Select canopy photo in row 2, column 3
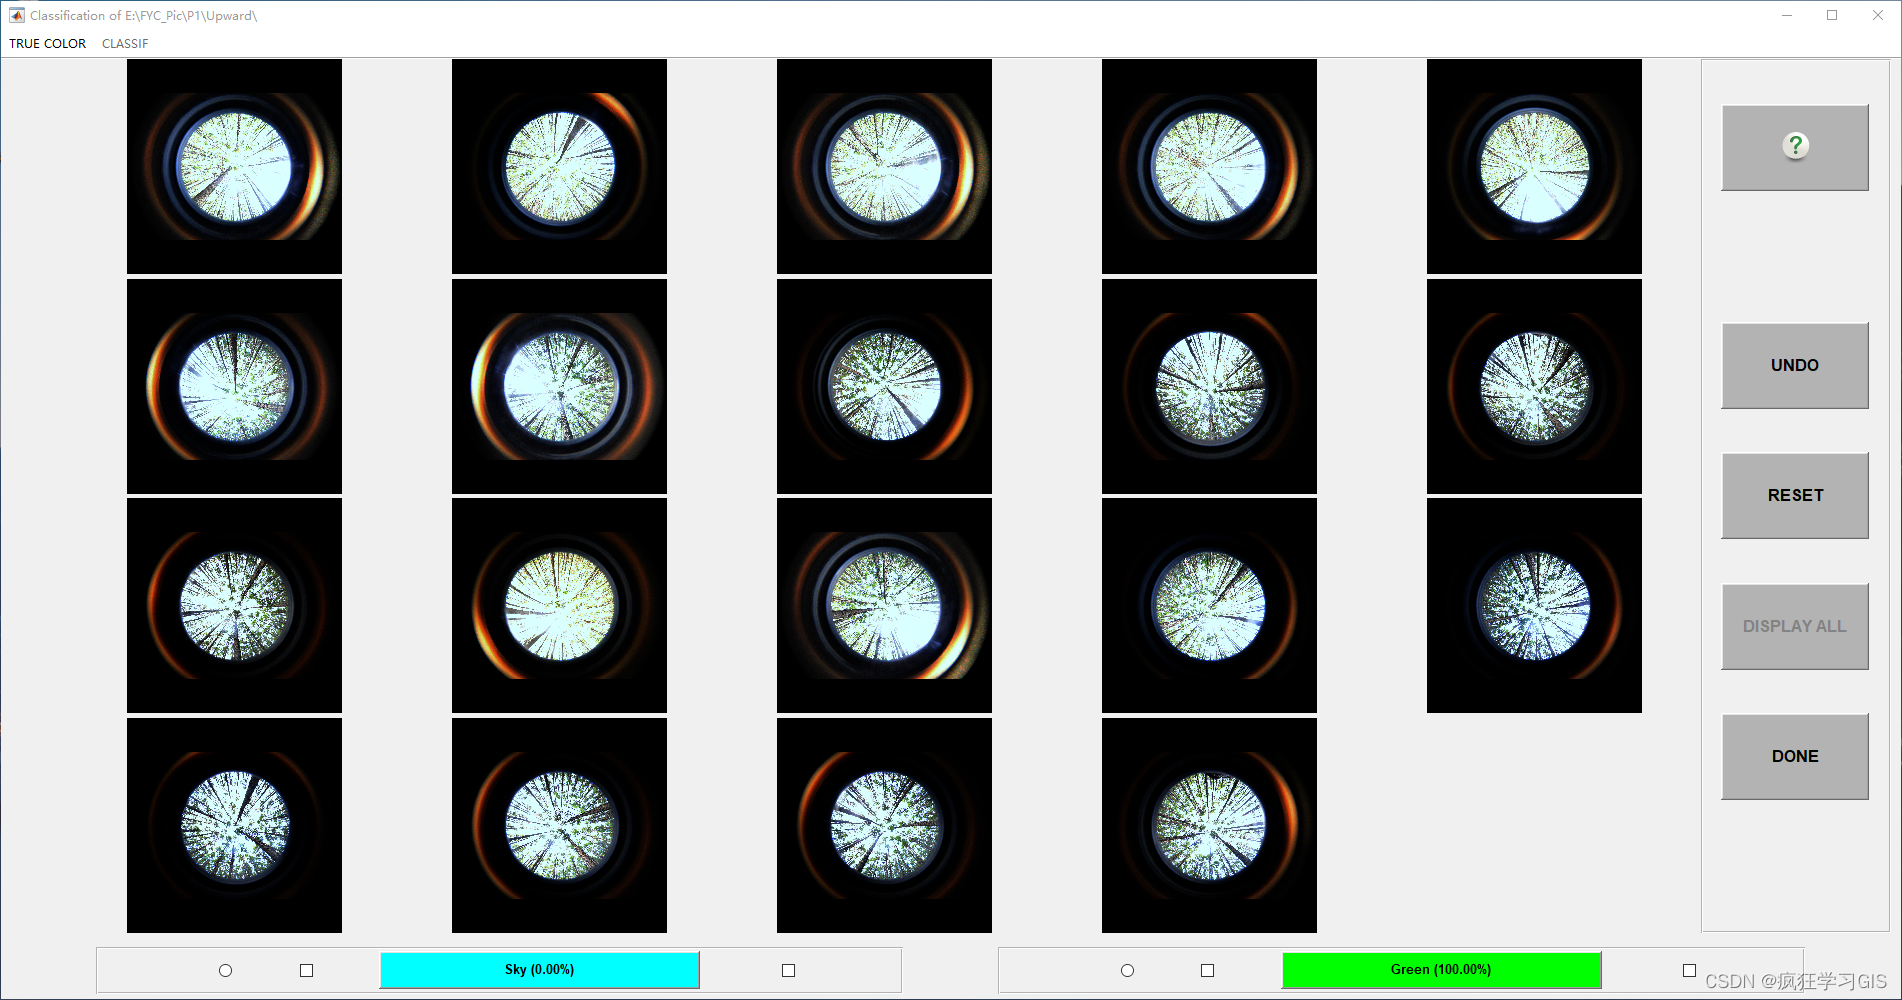 click(x=884, y=386)
